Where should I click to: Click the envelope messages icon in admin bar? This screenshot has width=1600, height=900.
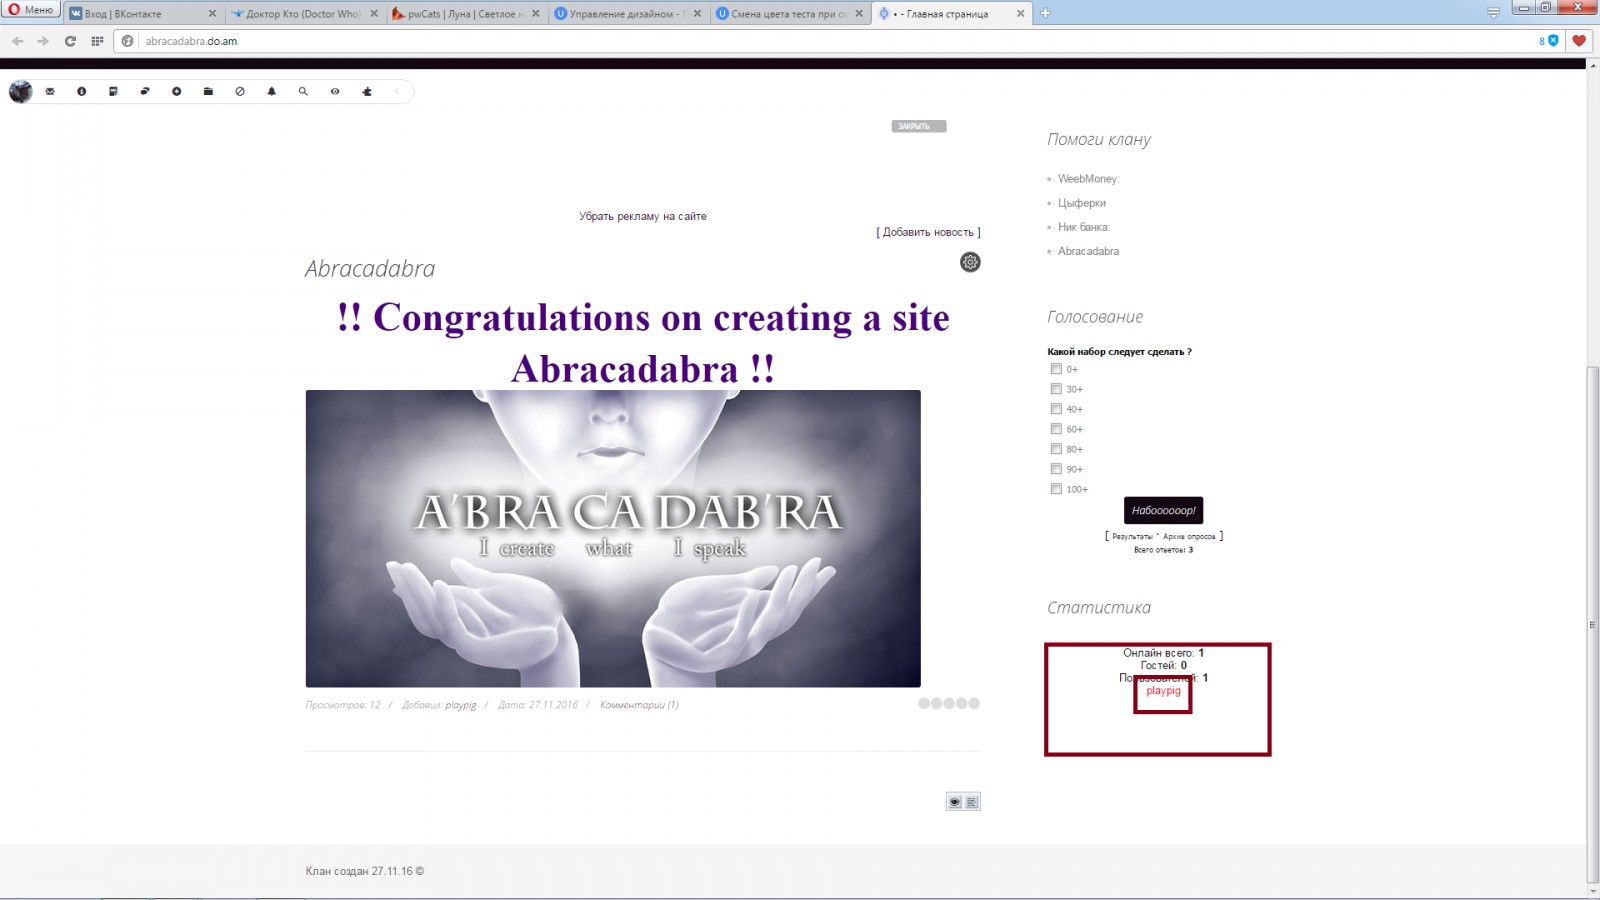[x=50, y=91]
